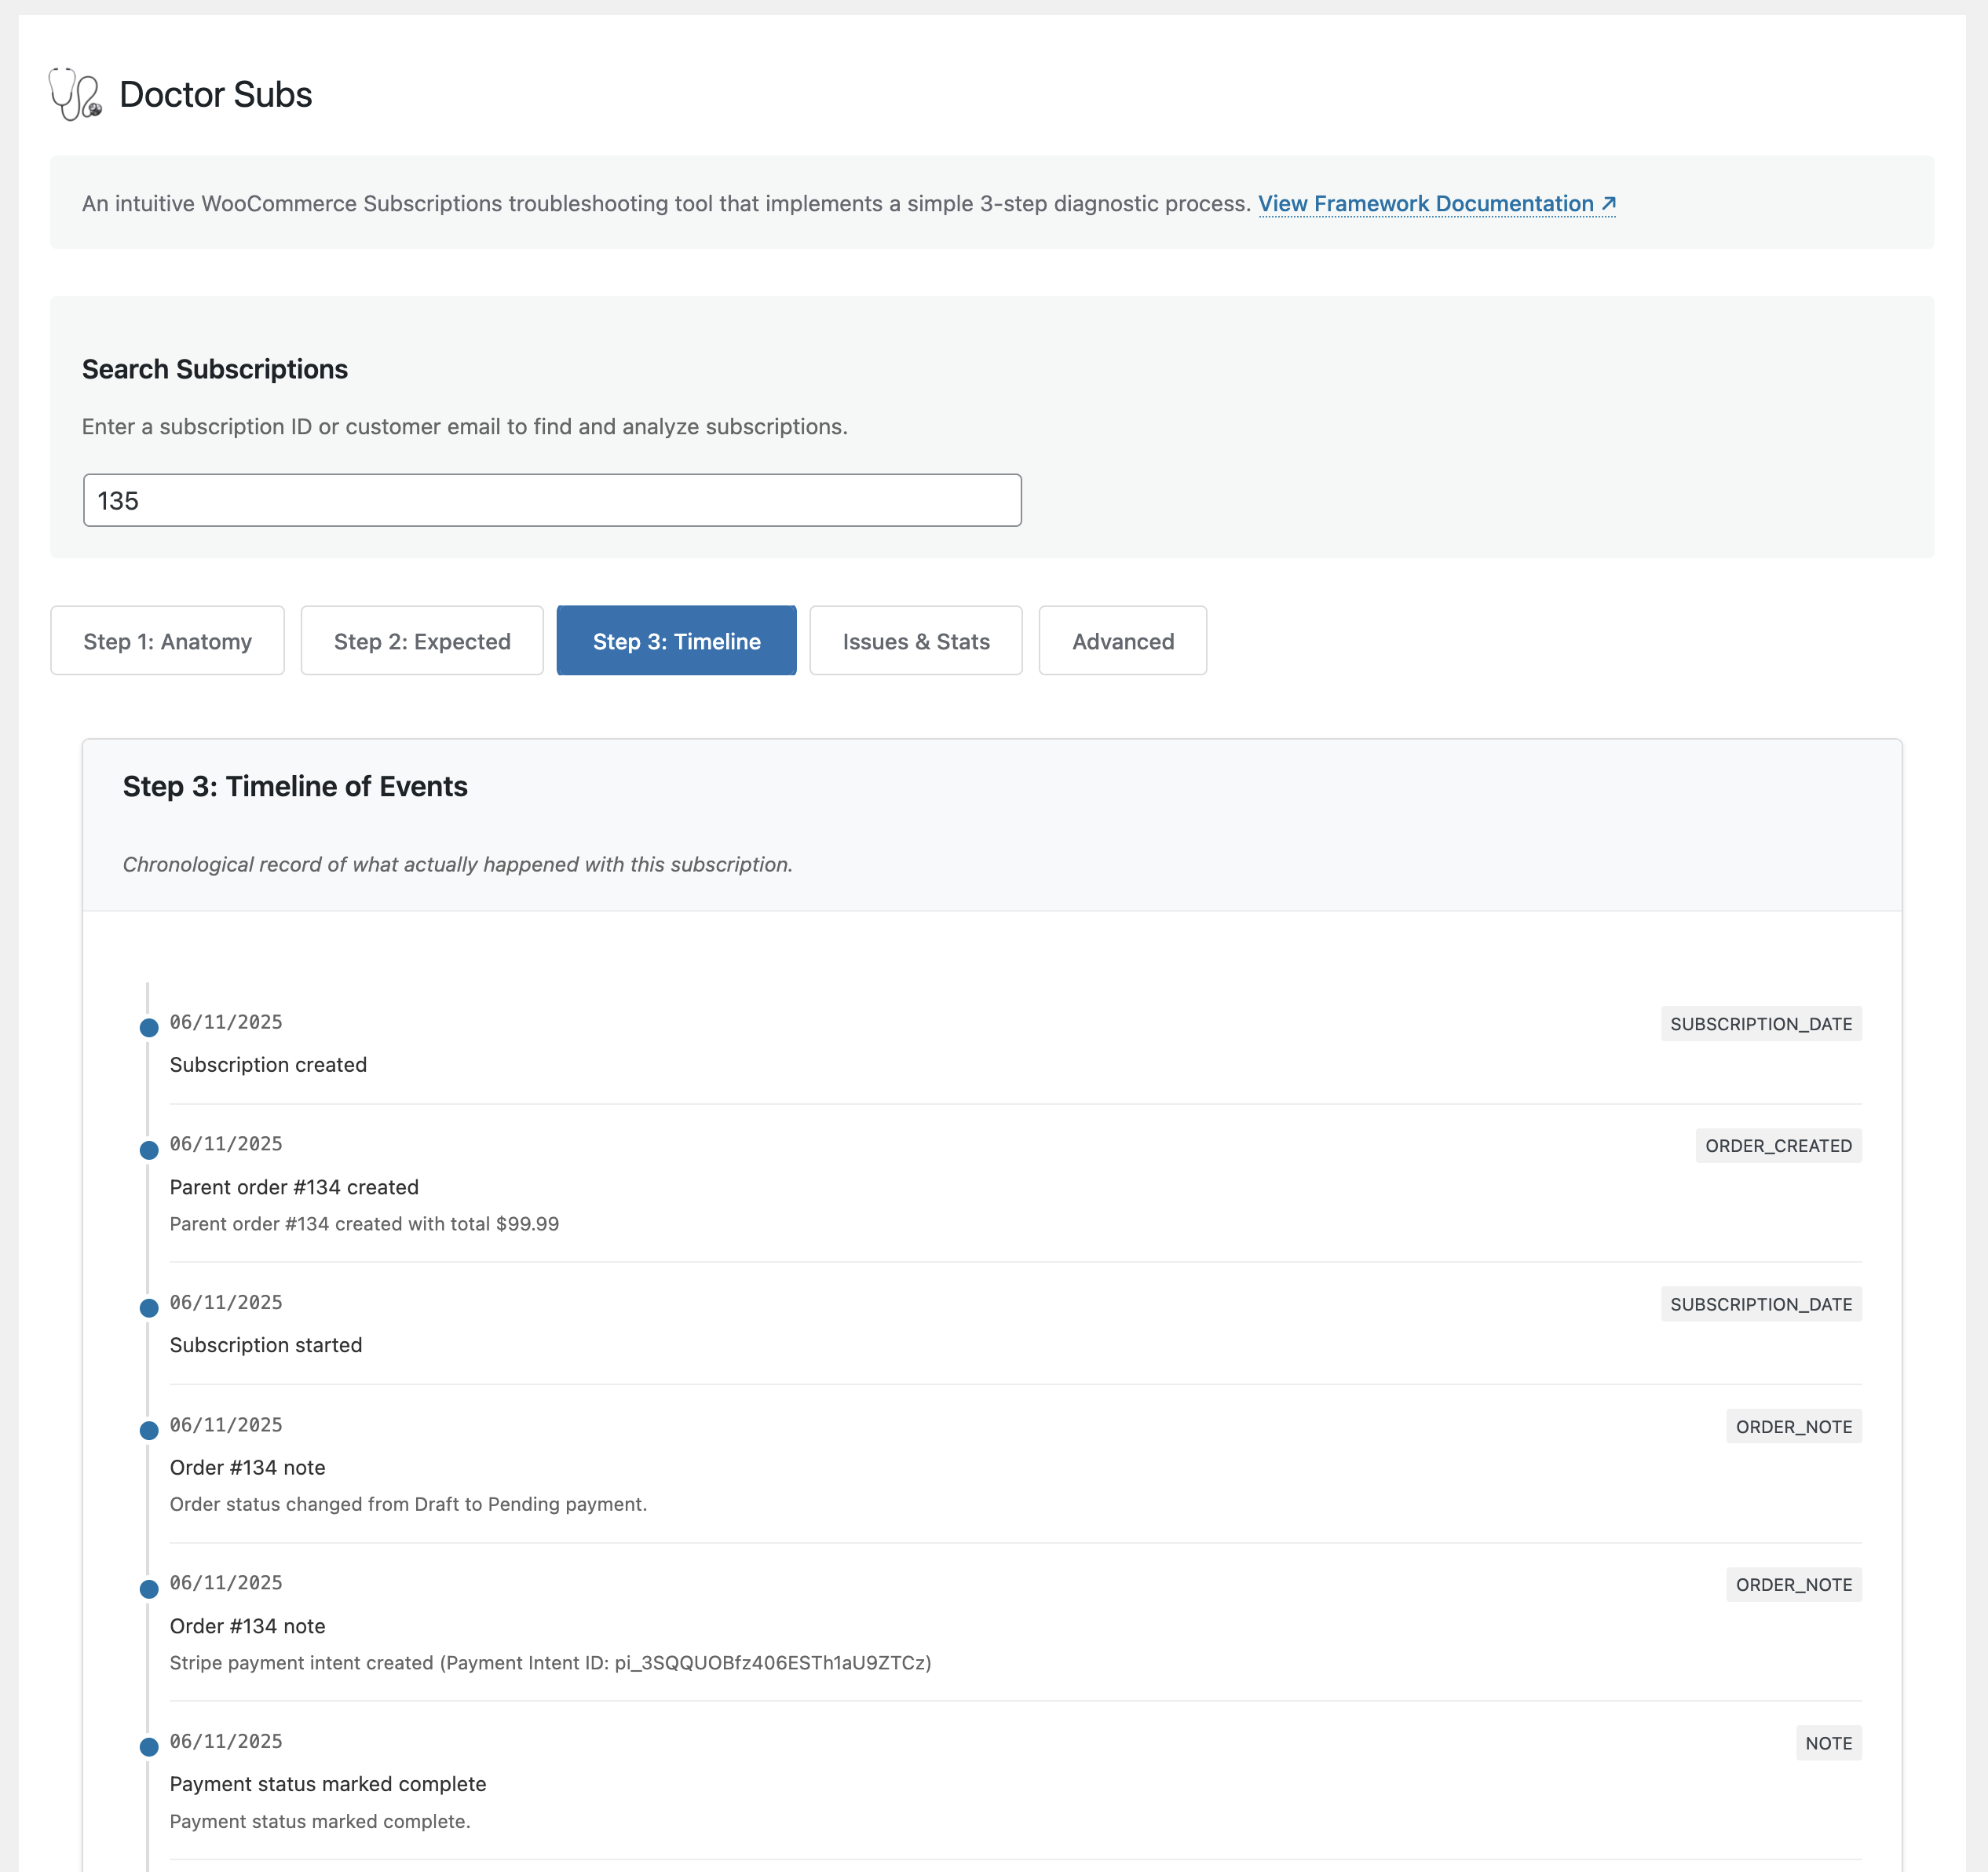Viewport: 1988px width, 1872px height.
Task: Click the Doctor Subs page title
Action: pos(215,95)
